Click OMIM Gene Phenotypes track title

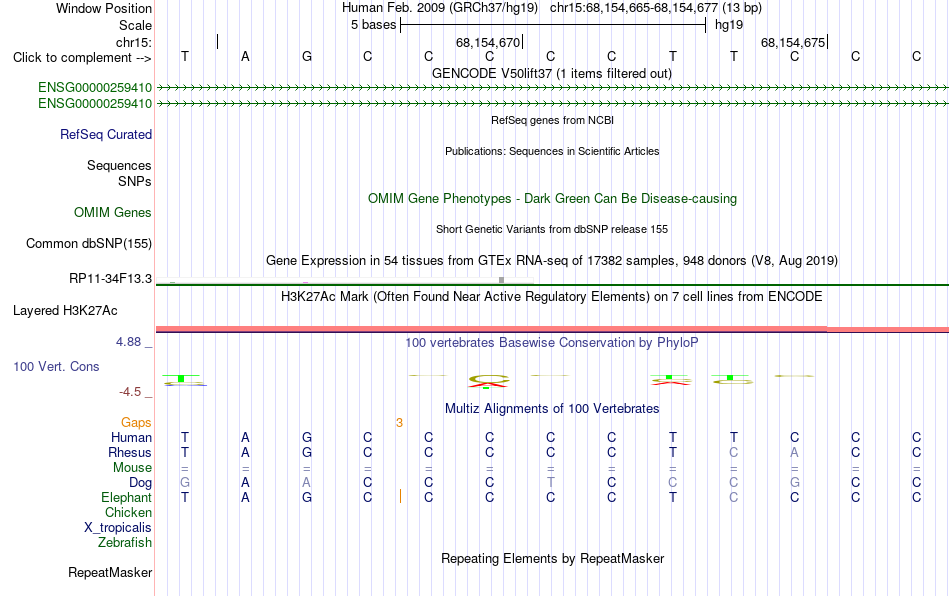coord(552,199)
